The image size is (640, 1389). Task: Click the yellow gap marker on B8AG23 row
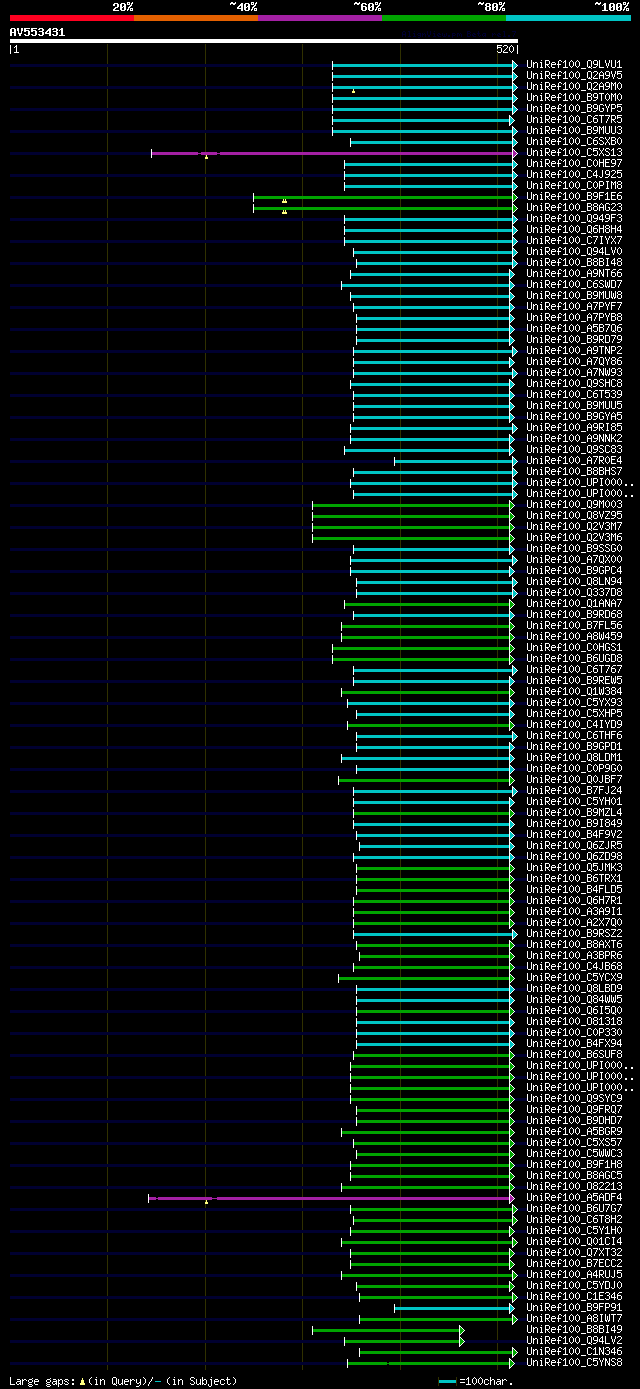284,211
